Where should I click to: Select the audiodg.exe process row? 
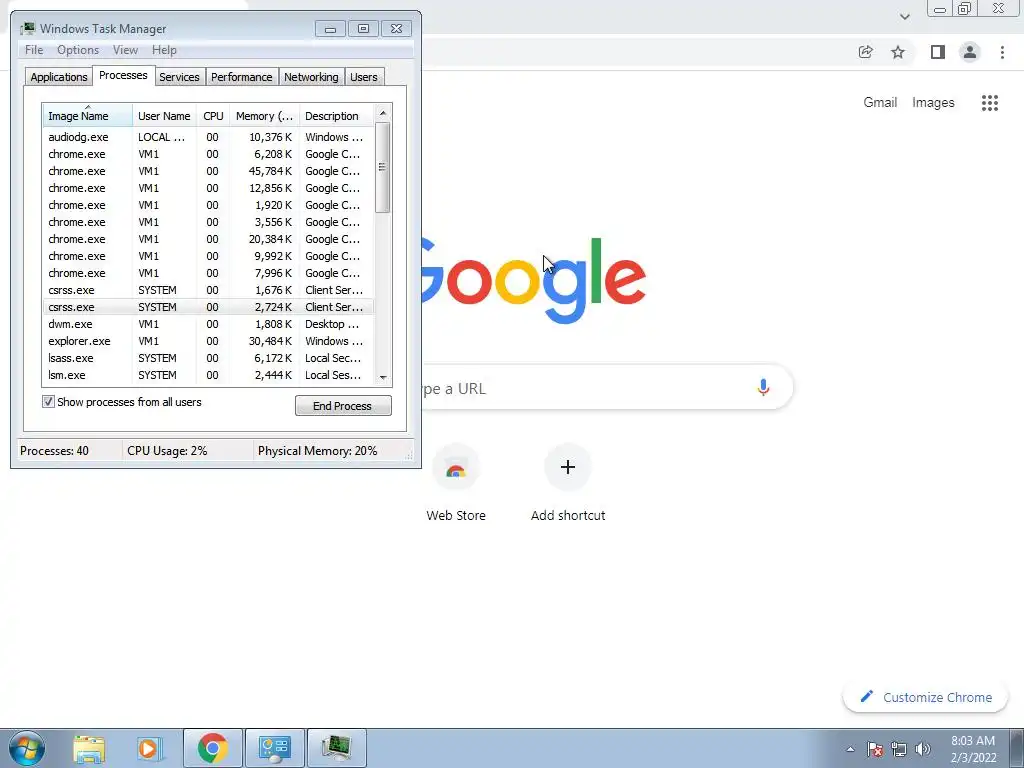pos(209,137)
